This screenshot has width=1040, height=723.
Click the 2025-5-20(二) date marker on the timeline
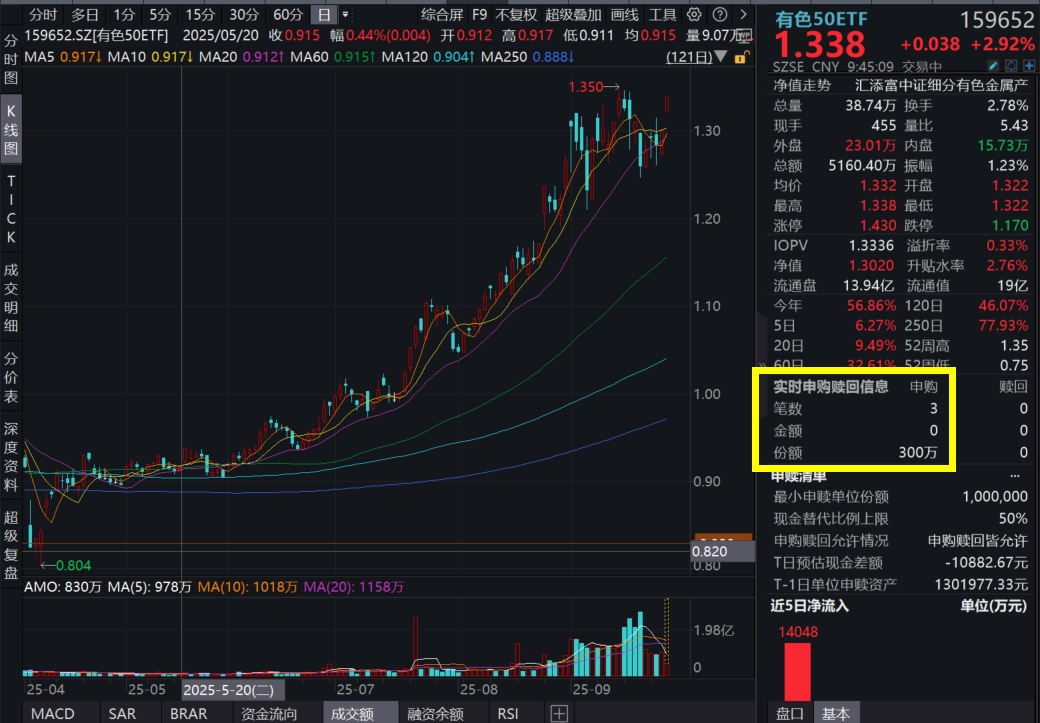(232, 690)
